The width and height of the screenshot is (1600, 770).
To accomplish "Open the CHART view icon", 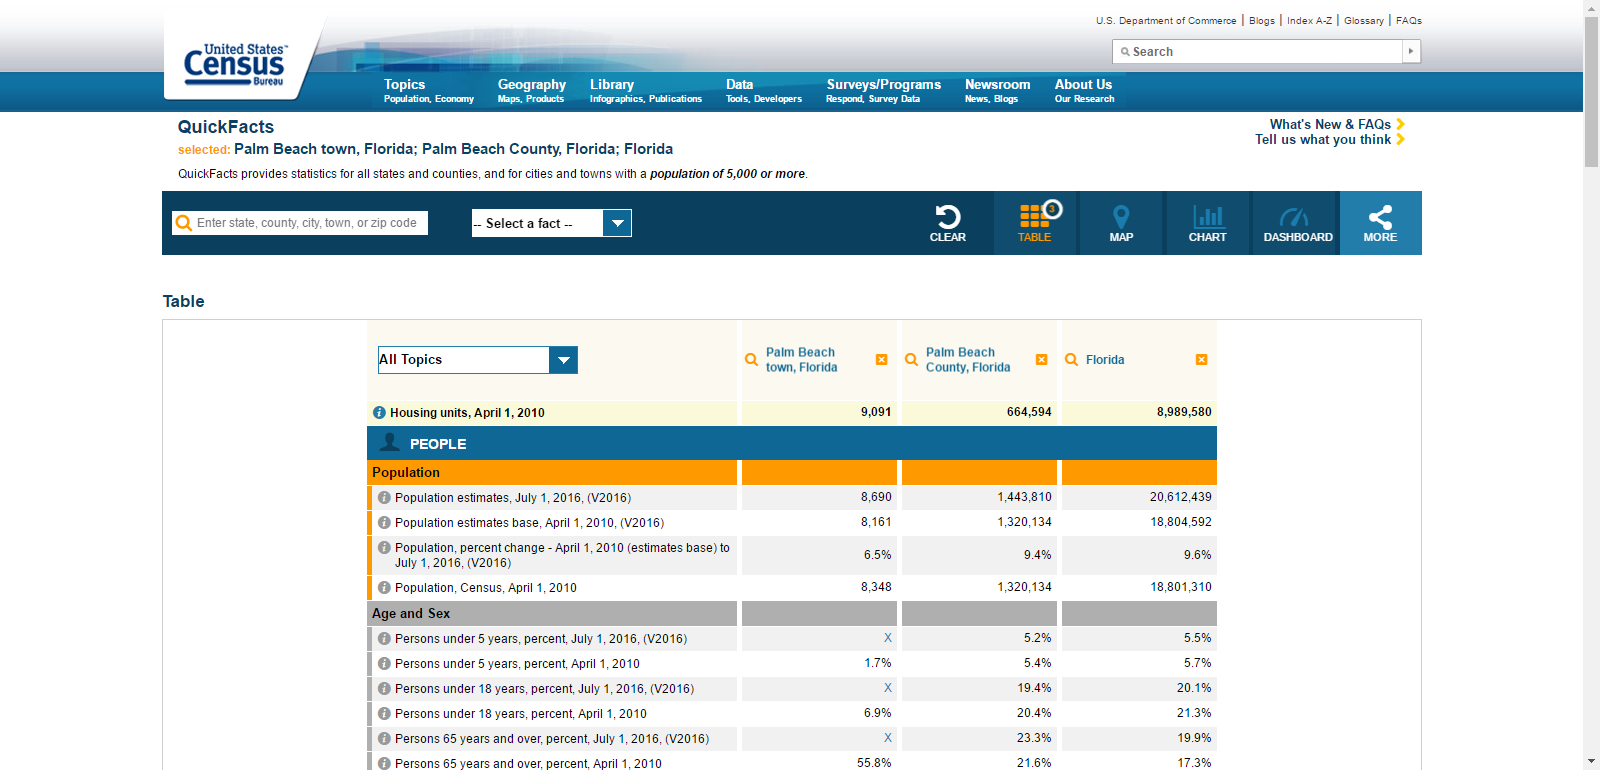I will coord(1208,217).
